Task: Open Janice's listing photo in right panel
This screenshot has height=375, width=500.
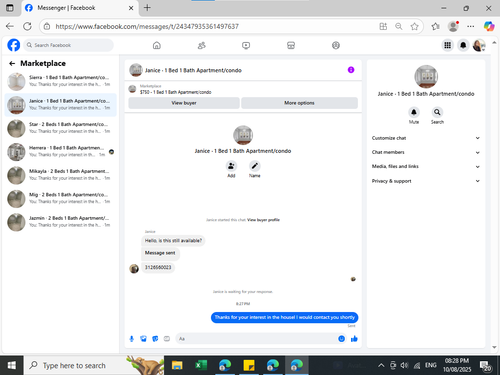Action: tap(426, 77)
